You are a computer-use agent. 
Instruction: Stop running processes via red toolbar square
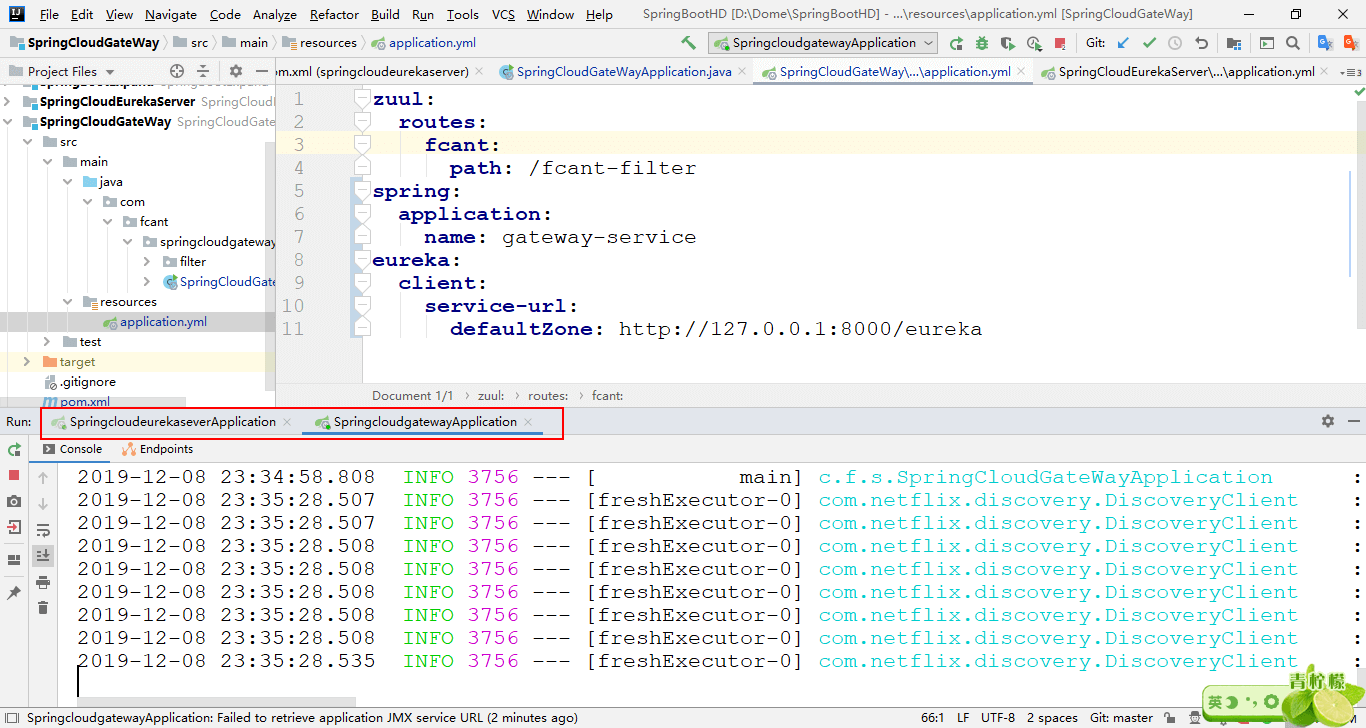(1061, 43)
